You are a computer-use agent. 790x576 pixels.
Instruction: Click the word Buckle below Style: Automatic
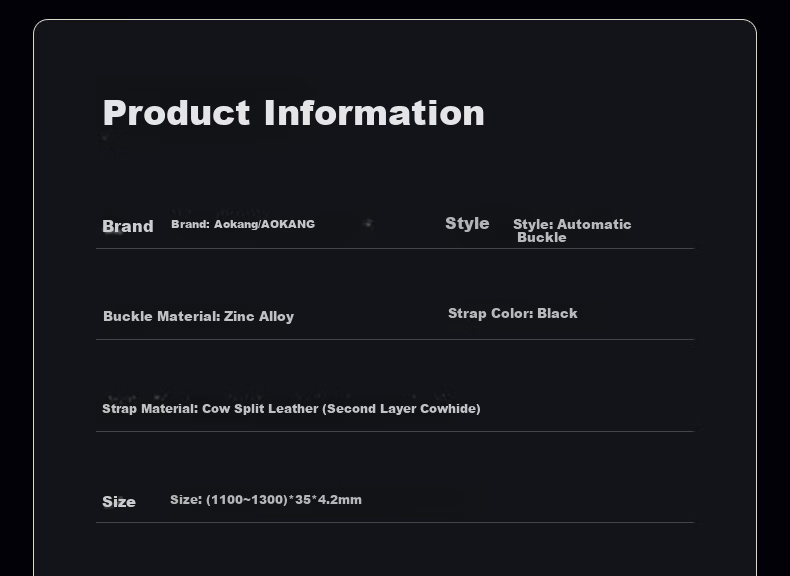click(x=542, y=237)
